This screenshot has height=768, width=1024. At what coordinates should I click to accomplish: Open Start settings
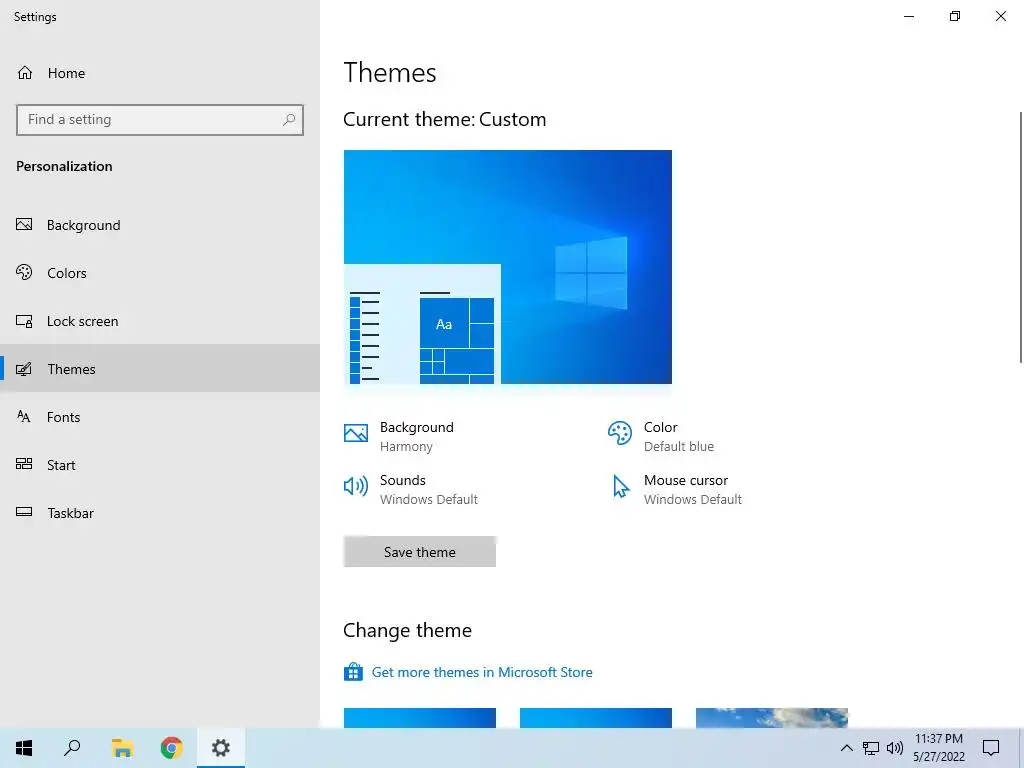click(160, 465)
